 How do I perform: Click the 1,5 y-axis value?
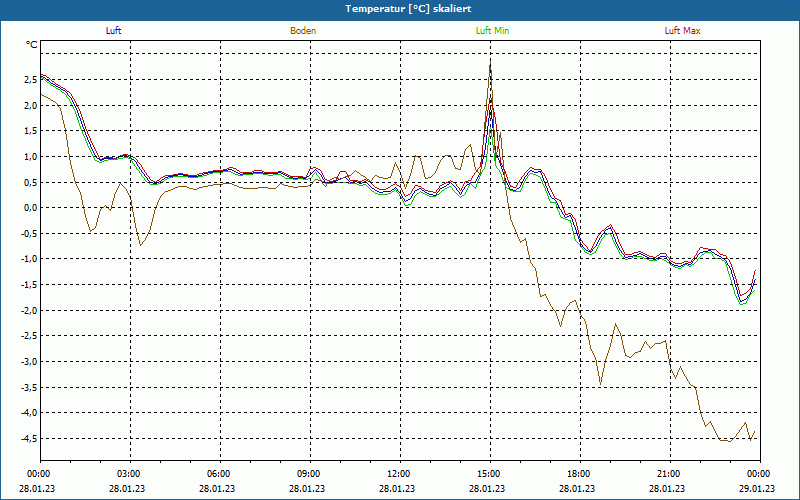click(x=31, y=131)
